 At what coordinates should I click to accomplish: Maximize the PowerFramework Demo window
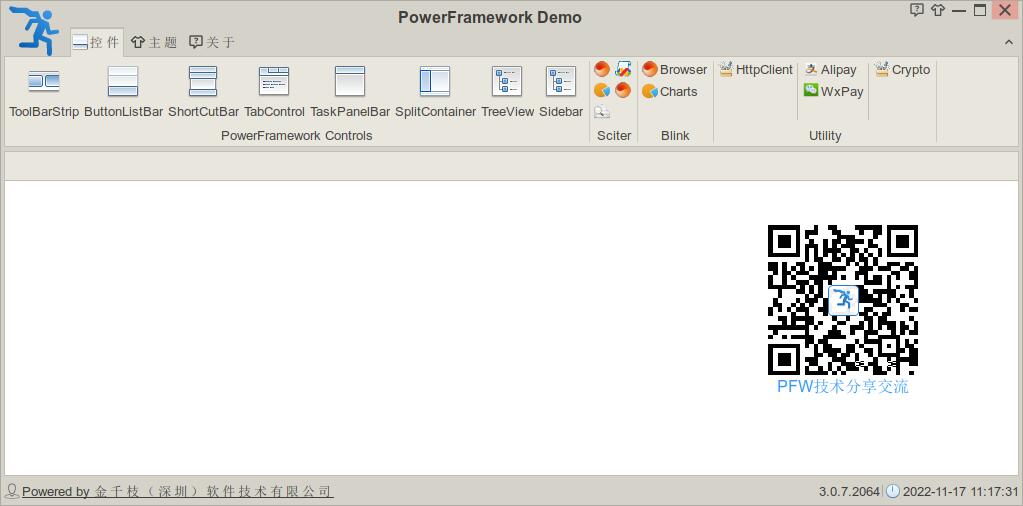(x=980, y=10)
